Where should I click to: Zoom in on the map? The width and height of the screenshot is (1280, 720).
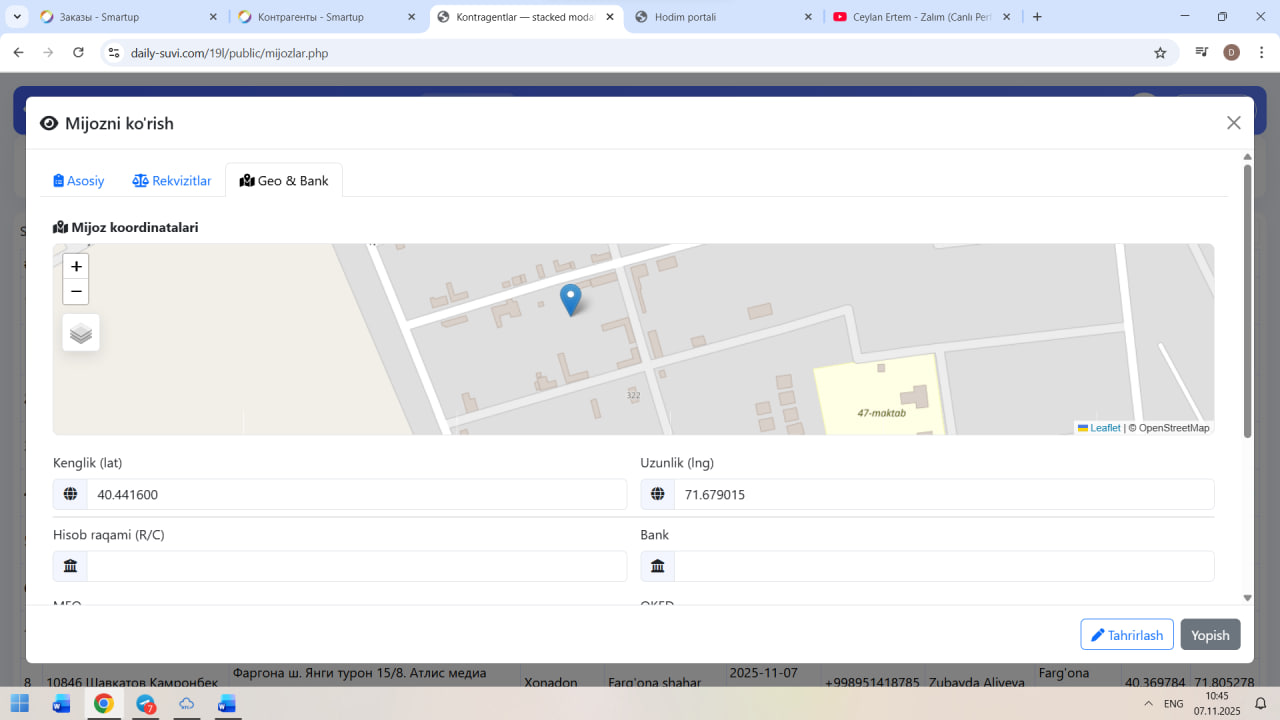[x=76, y=267]
